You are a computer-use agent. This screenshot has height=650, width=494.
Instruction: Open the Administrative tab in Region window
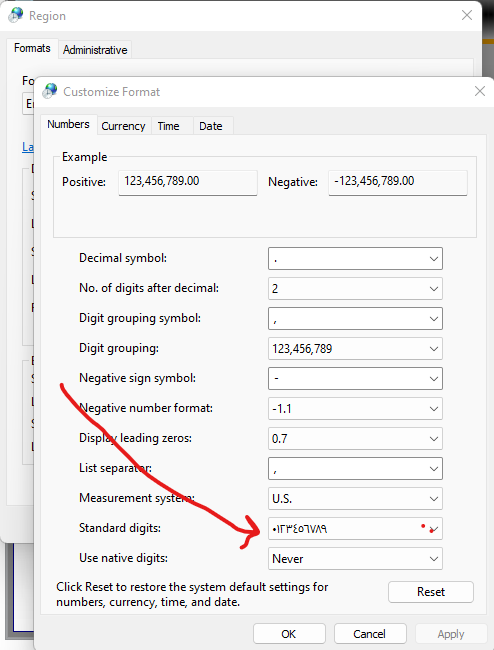click(x=95, y=50)
